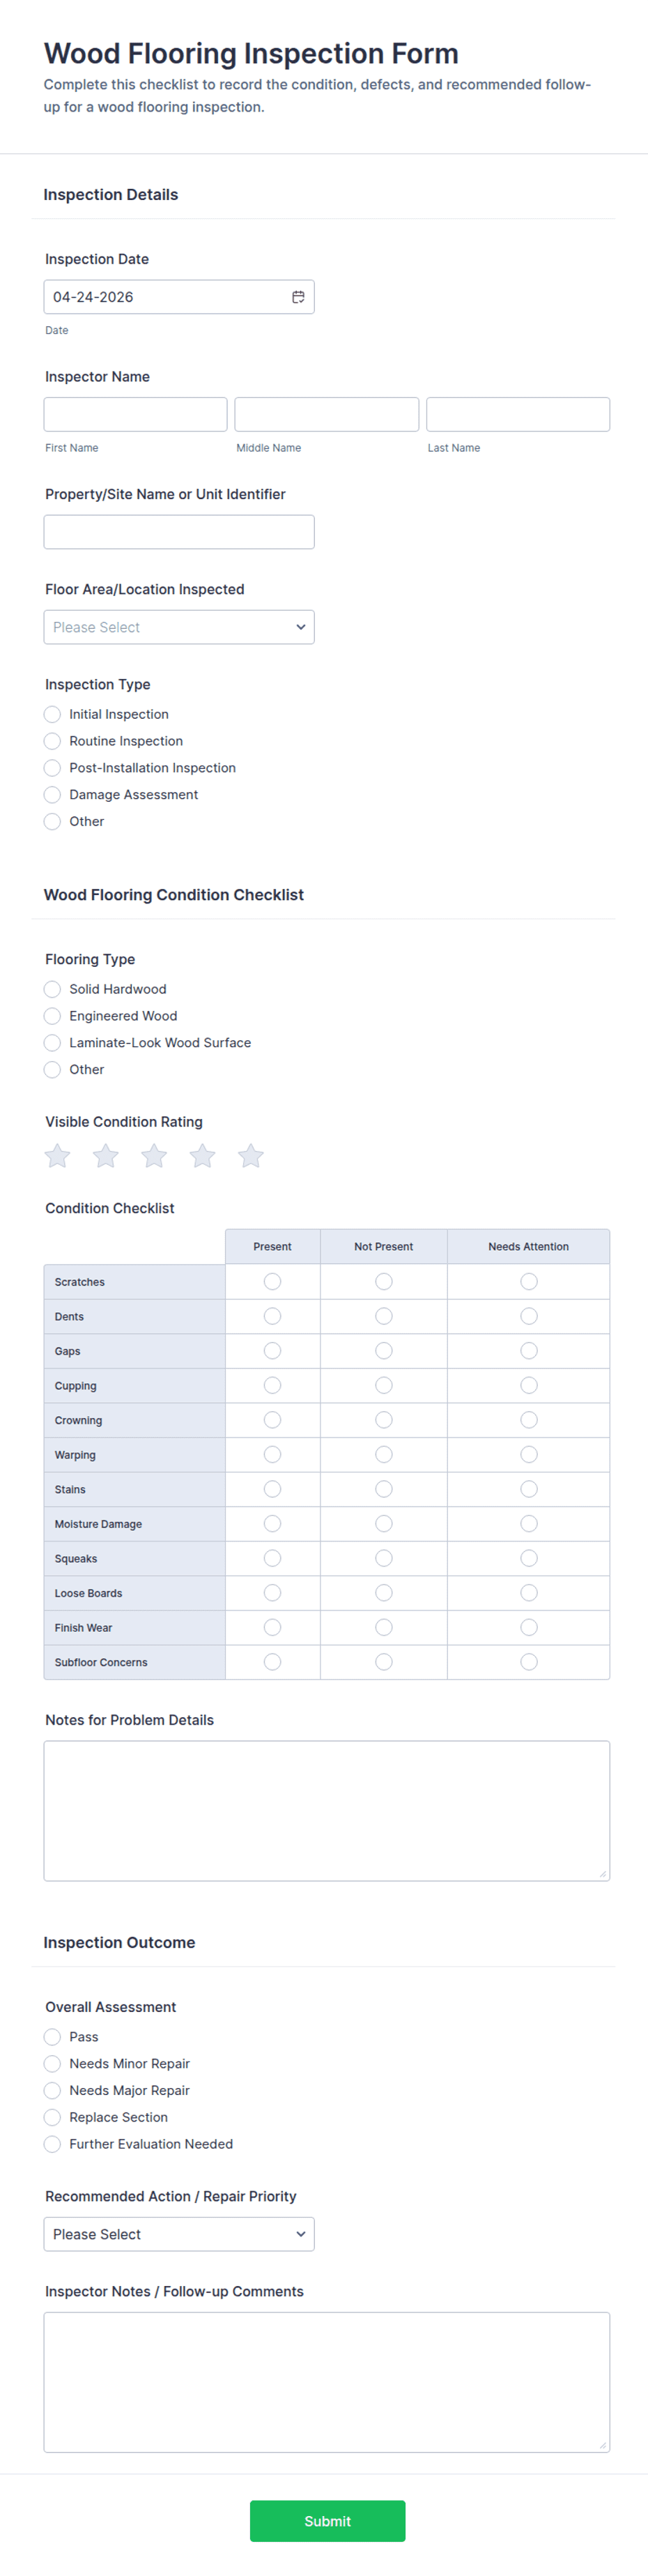This screenshot has width=648, height=2576.
Task: Select the third star for condition rating
Action: [154, 1155]
